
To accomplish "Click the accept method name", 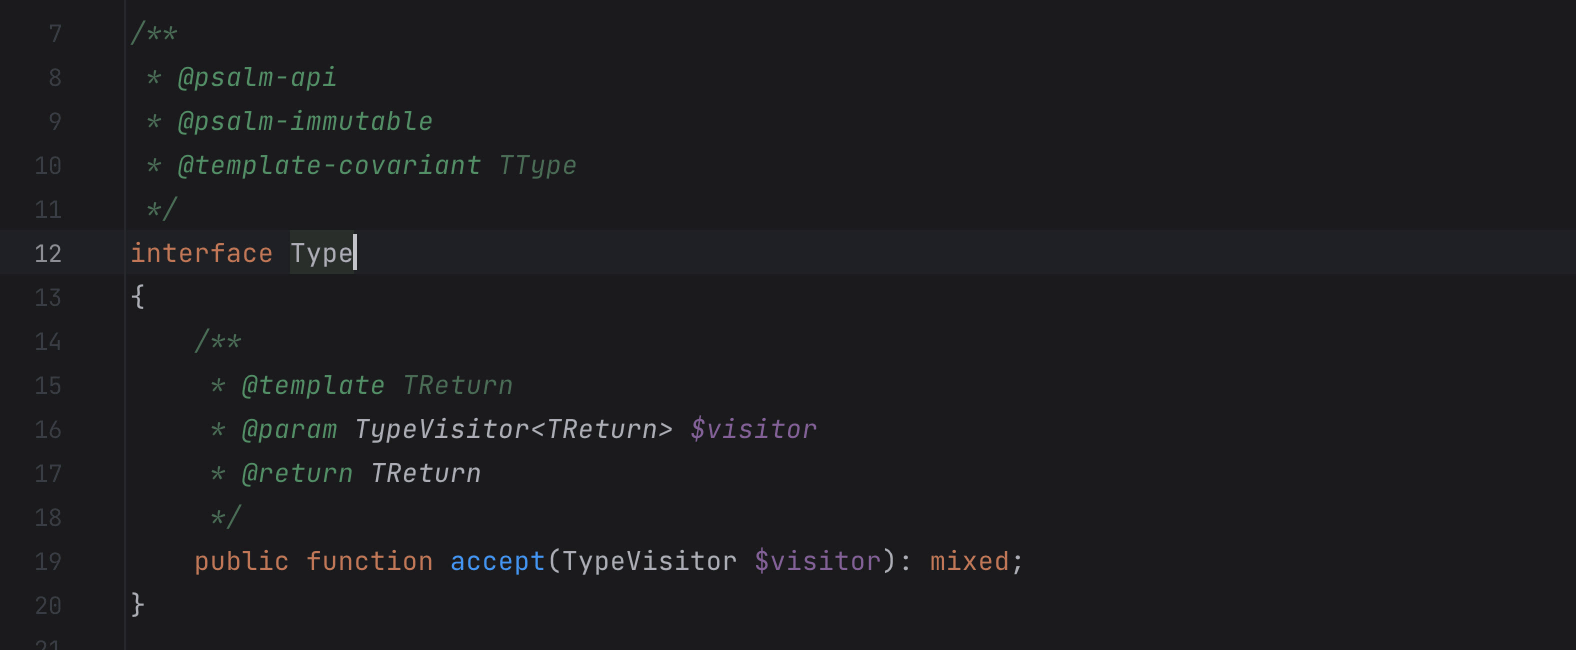I will [497, 562].
